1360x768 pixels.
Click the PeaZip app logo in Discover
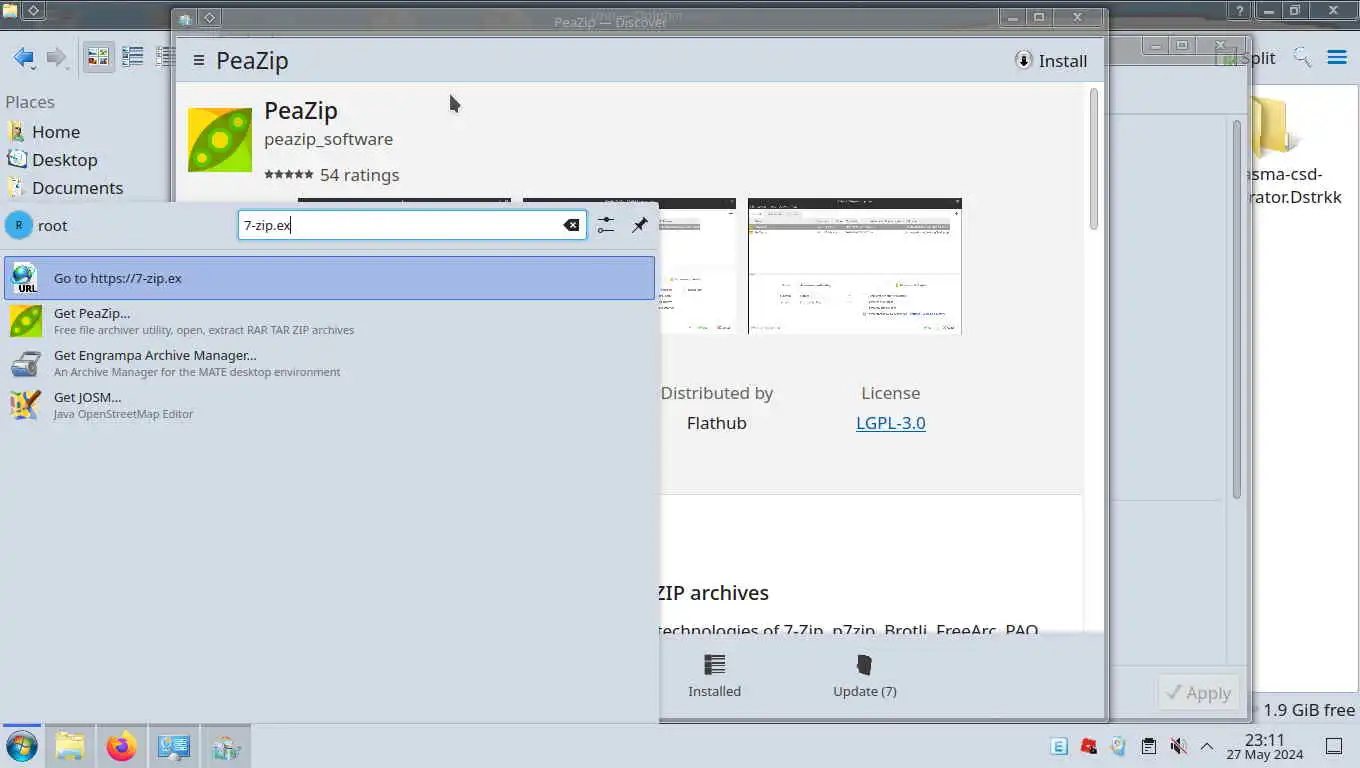(220, 140)
